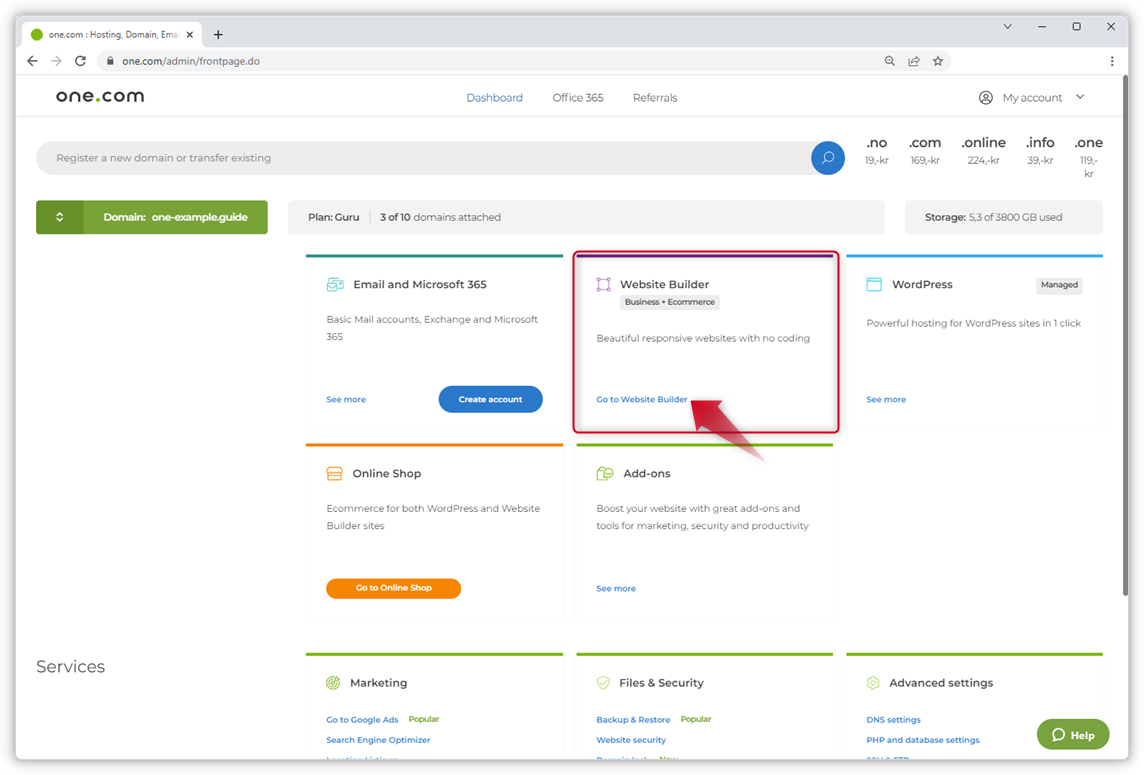Open the domain selector one-example.guide
The height and width of the screenshot is (775, 1144).
pyautogui.click(x=152, y=217)
